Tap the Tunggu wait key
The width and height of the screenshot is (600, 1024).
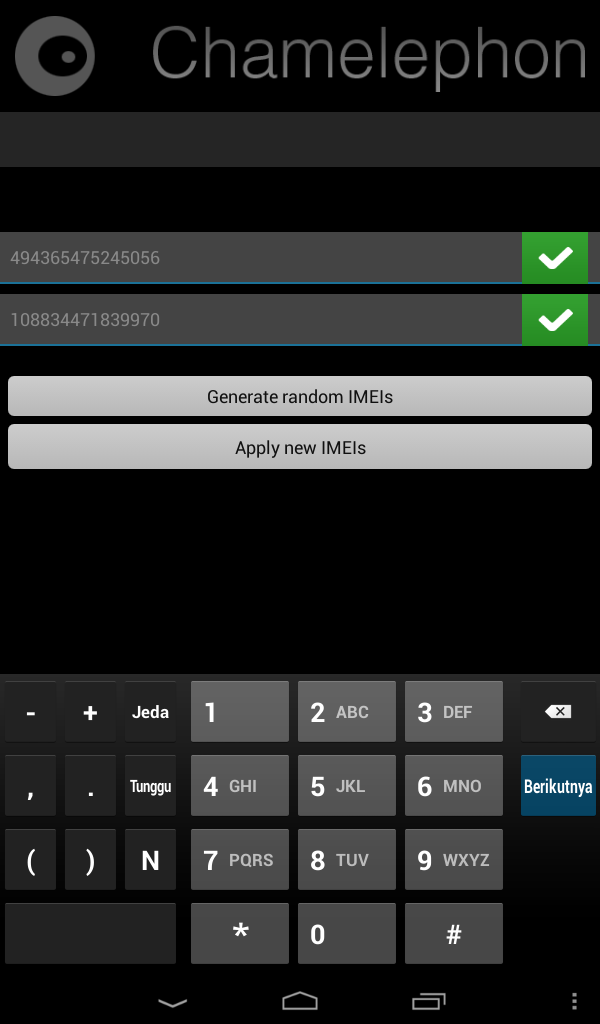click(150, 786)
